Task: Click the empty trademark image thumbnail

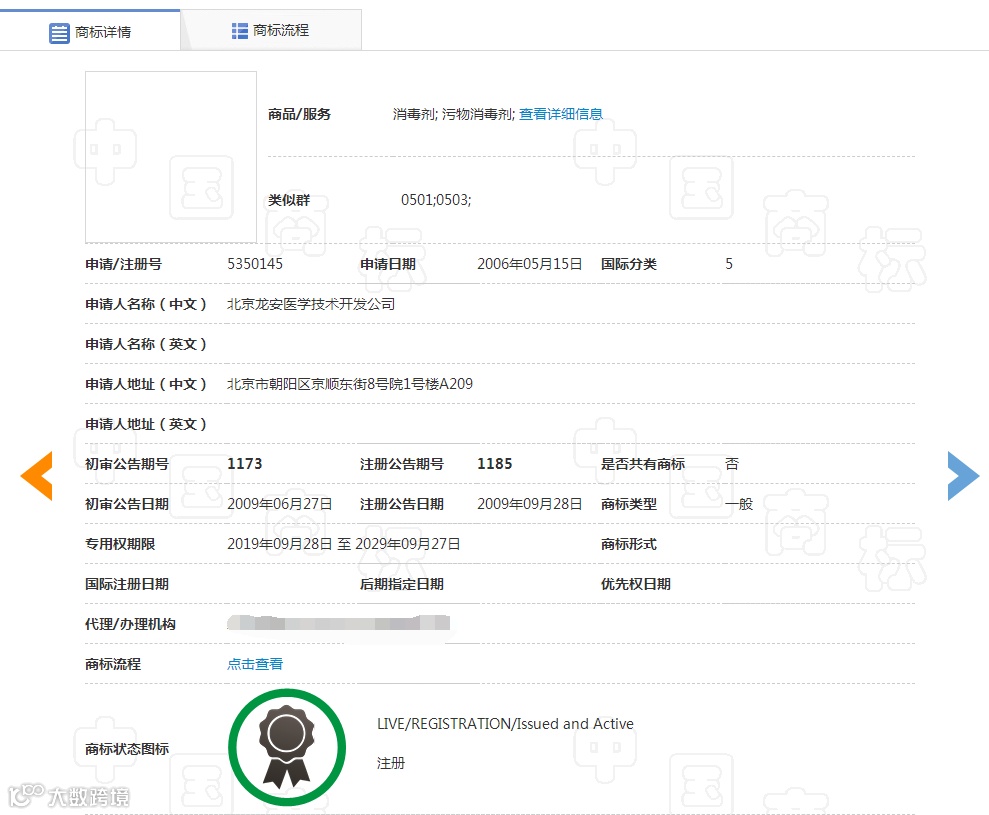Action: click(171, 157)
